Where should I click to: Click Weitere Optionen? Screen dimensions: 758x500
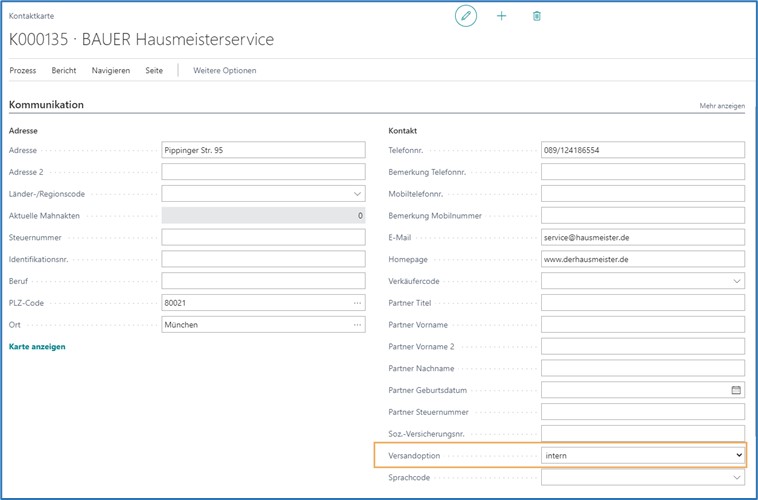click(x=224, y=71)
